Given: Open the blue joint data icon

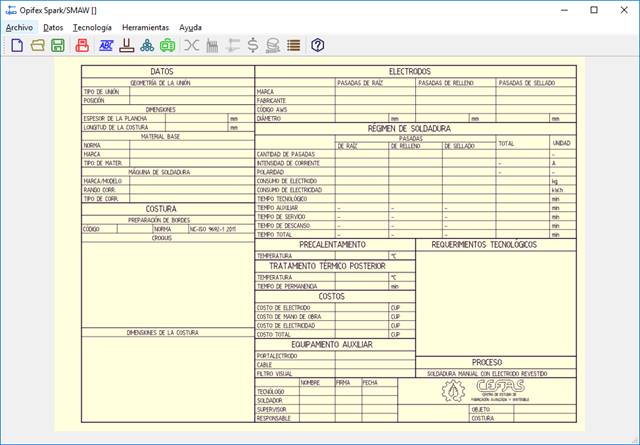Looking at the screenshot, I should click(105, 46).
